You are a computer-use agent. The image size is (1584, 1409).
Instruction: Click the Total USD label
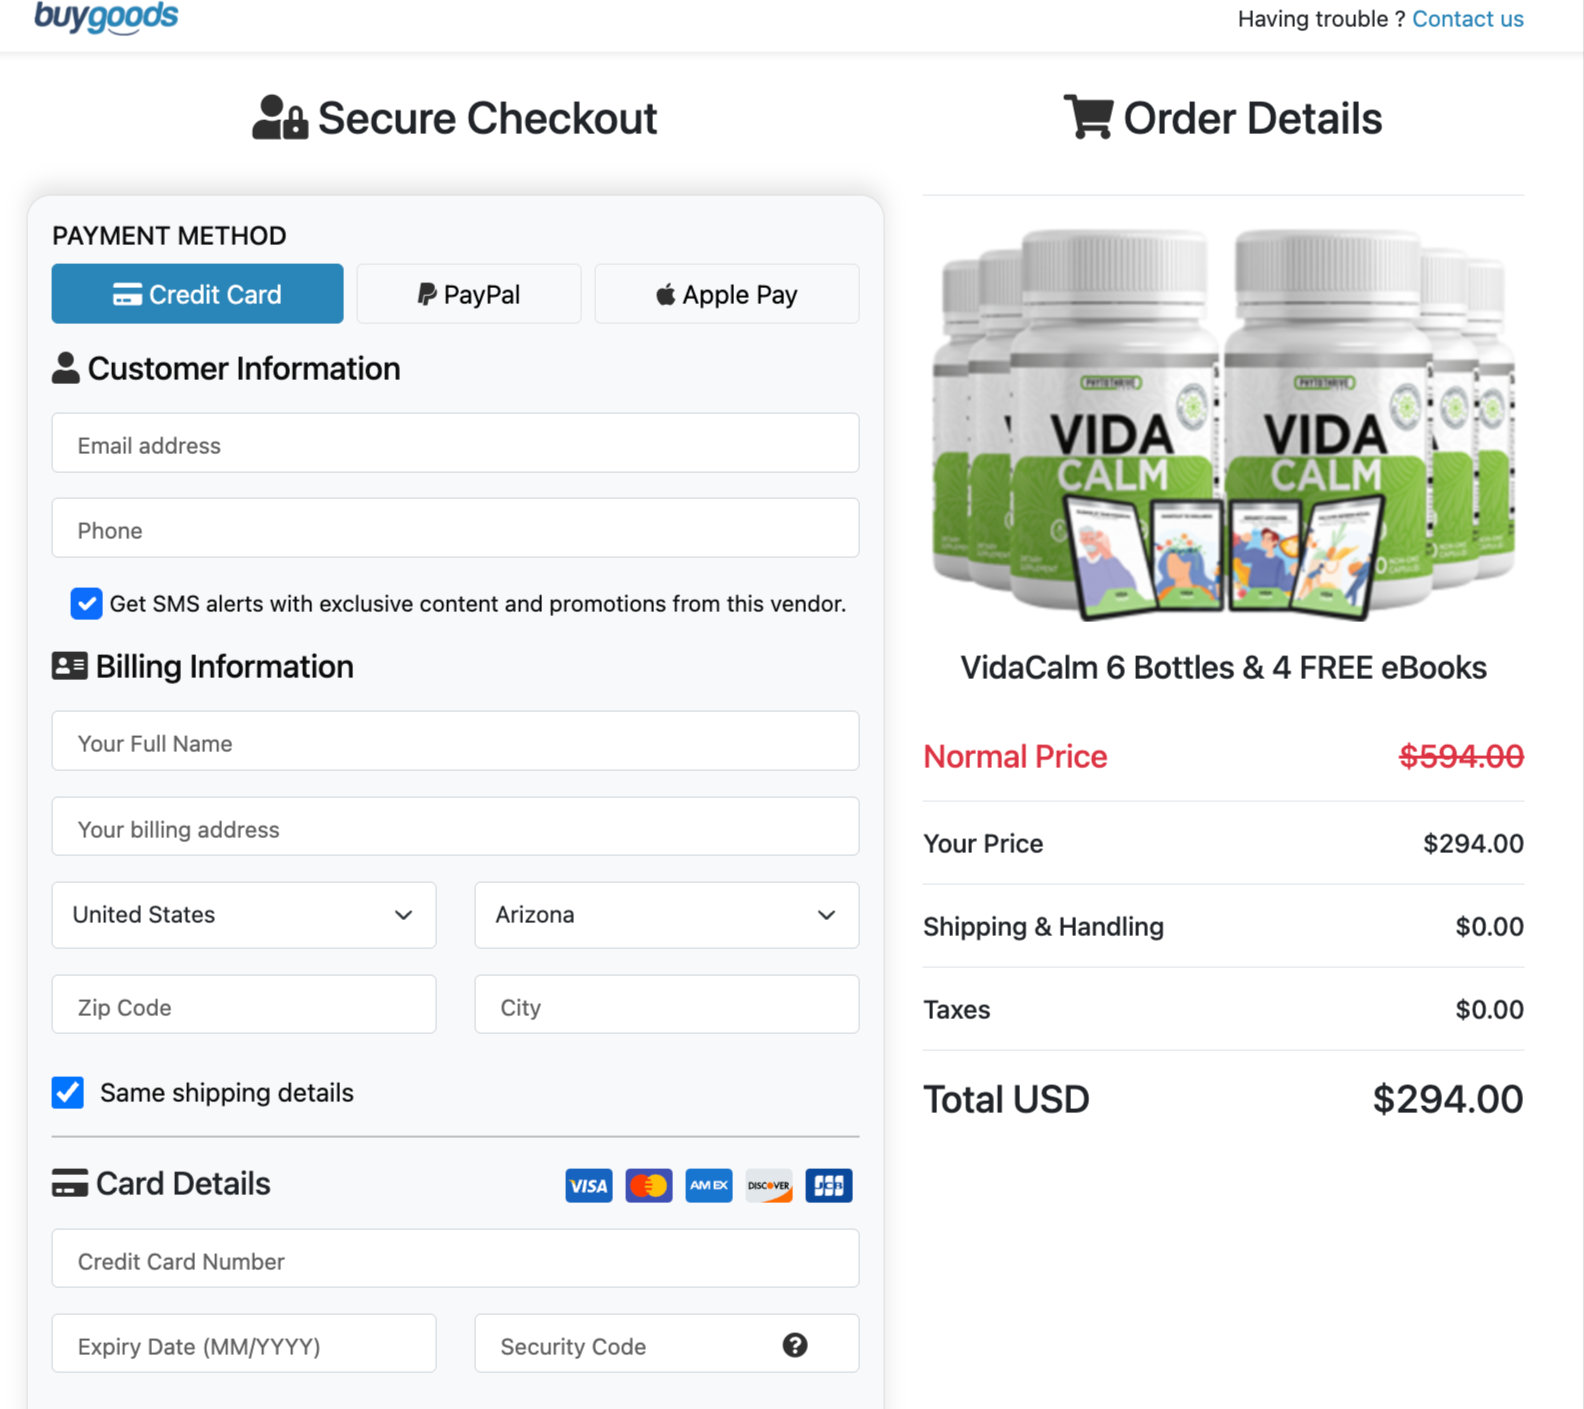(x=1006, y=1099)
